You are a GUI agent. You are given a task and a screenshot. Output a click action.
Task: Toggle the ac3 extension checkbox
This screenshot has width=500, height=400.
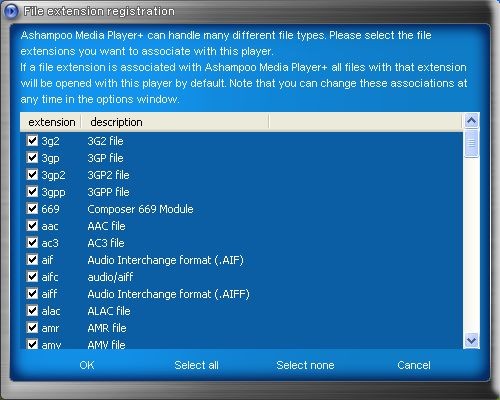pos(32,243)
